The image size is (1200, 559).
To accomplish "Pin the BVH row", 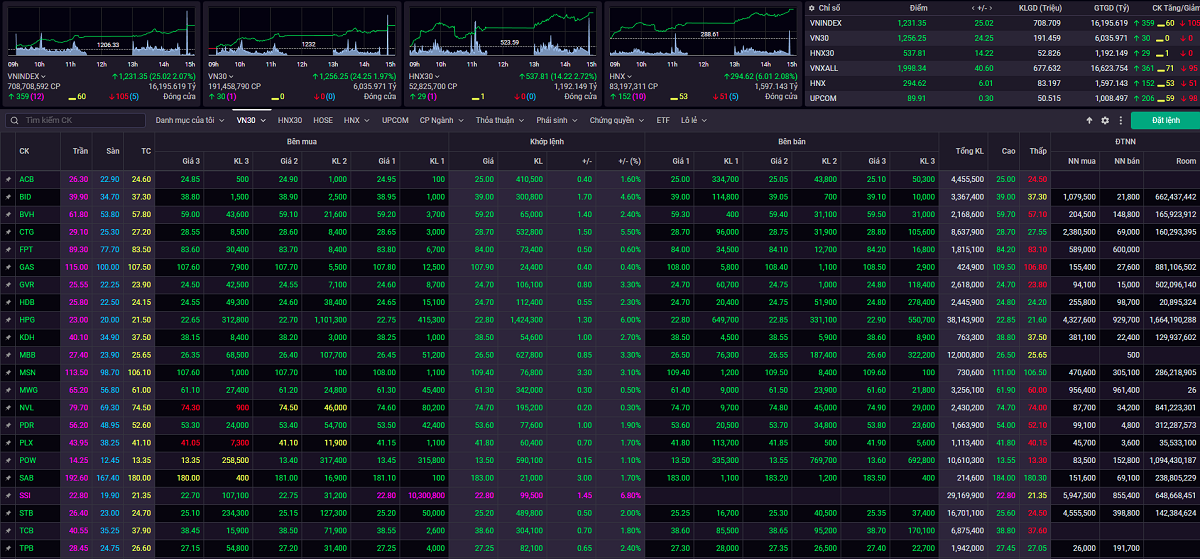I will [8, 214].
